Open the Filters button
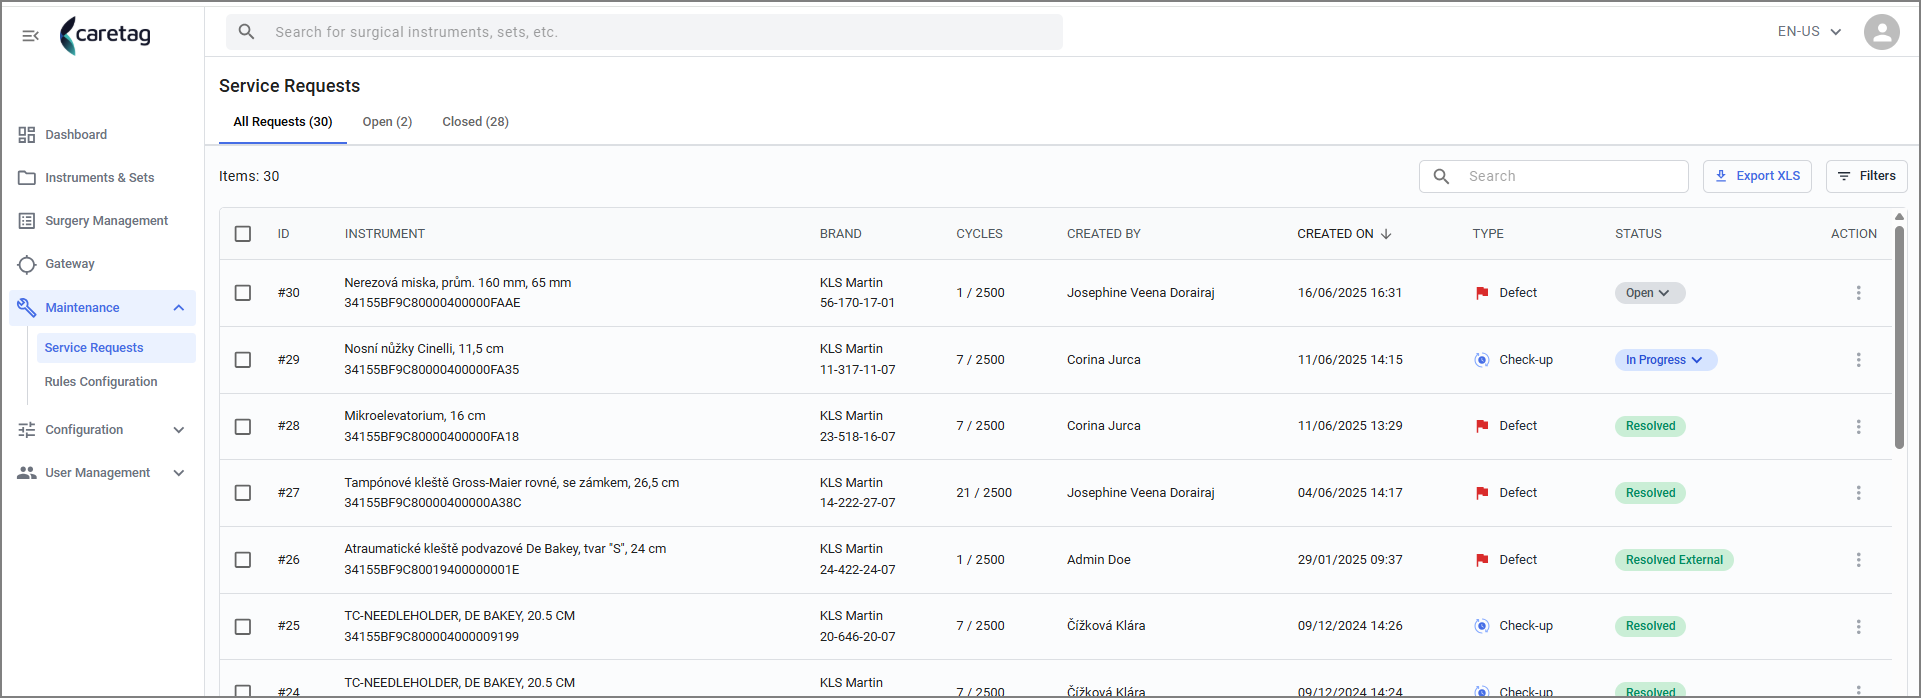This screenshot has width=1921, height=698. [1866, 176]
